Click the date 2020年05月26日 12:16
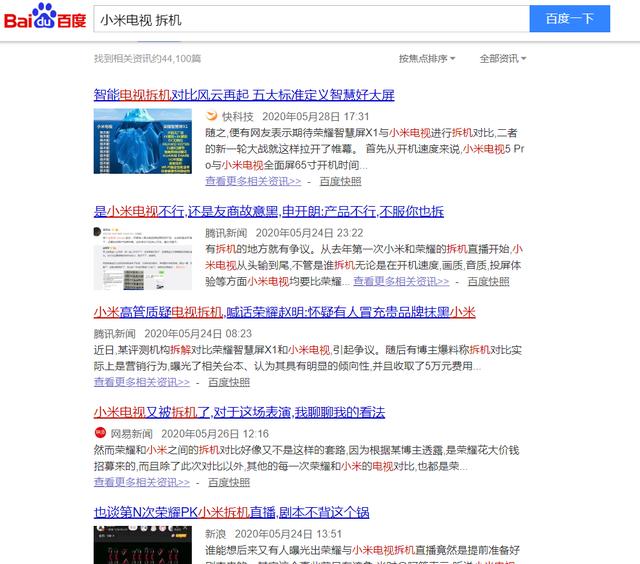The height and width of the screenshot is (564, 640). pos(215,434)
